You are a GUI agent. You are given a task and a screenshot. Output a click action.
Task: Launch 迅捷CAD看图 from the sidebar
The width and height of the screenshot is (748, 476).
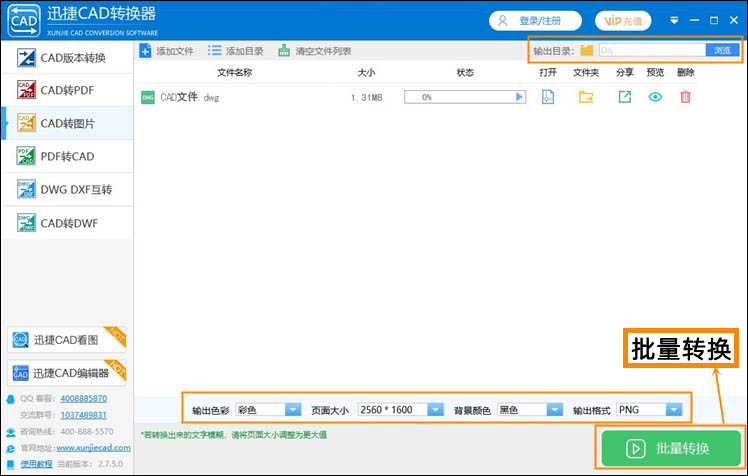(66, 340)
